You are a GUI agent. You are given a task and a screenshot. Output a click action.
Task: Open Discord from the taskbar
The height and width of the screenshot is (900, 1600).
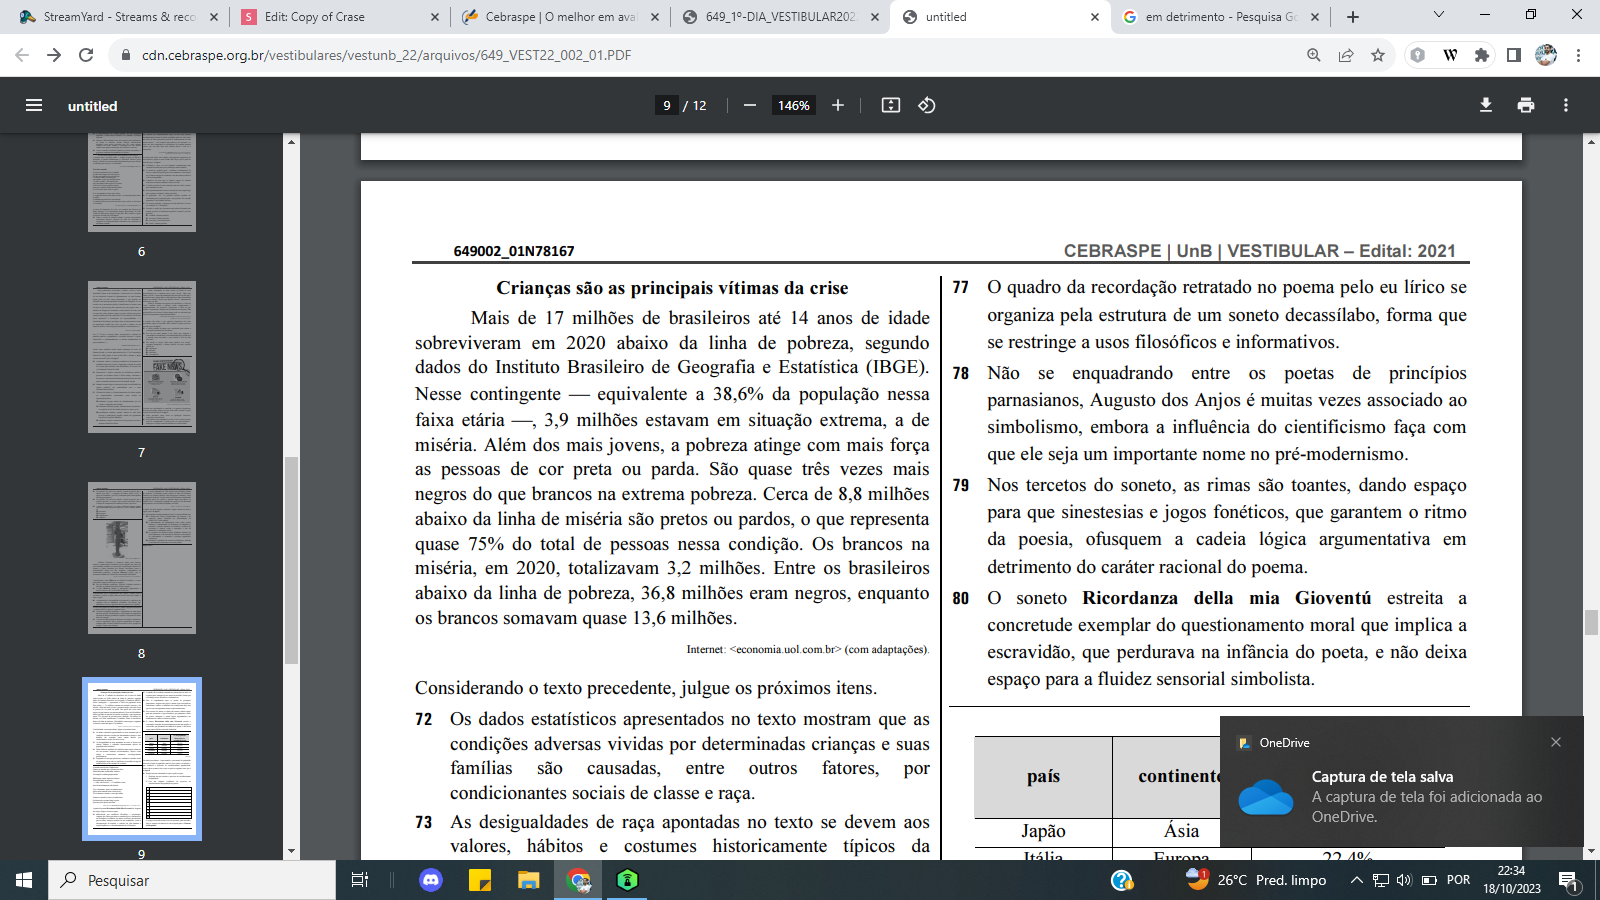(431, 880)
